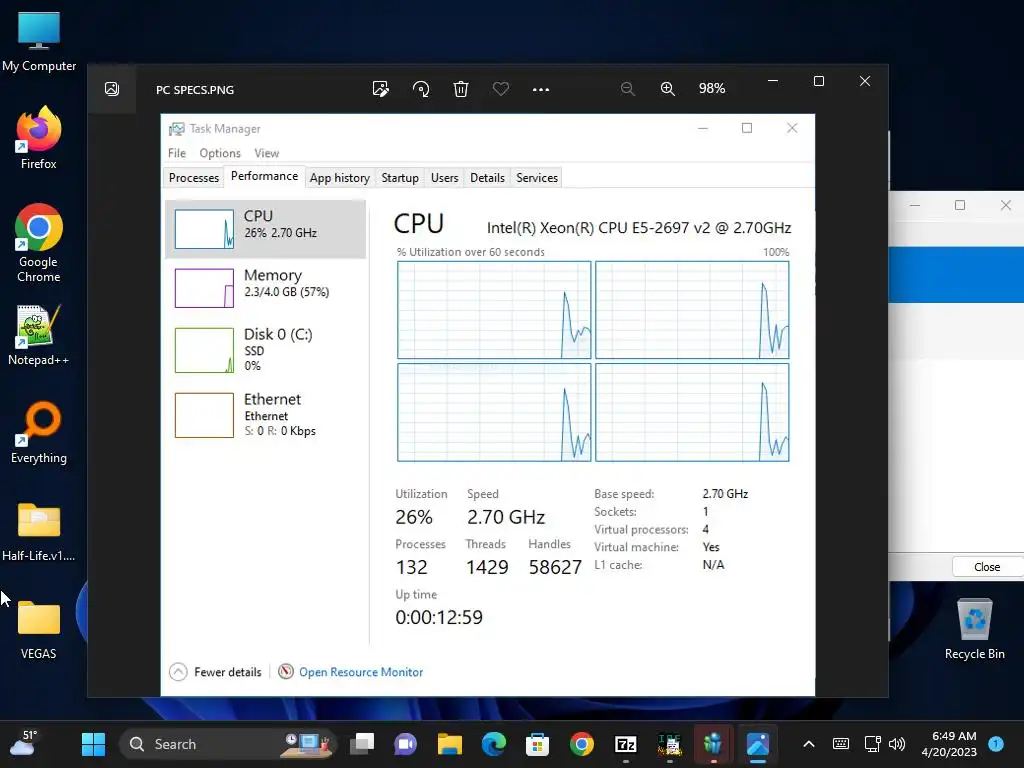Open My Computer desktop icon

click(x=39, y=42)
